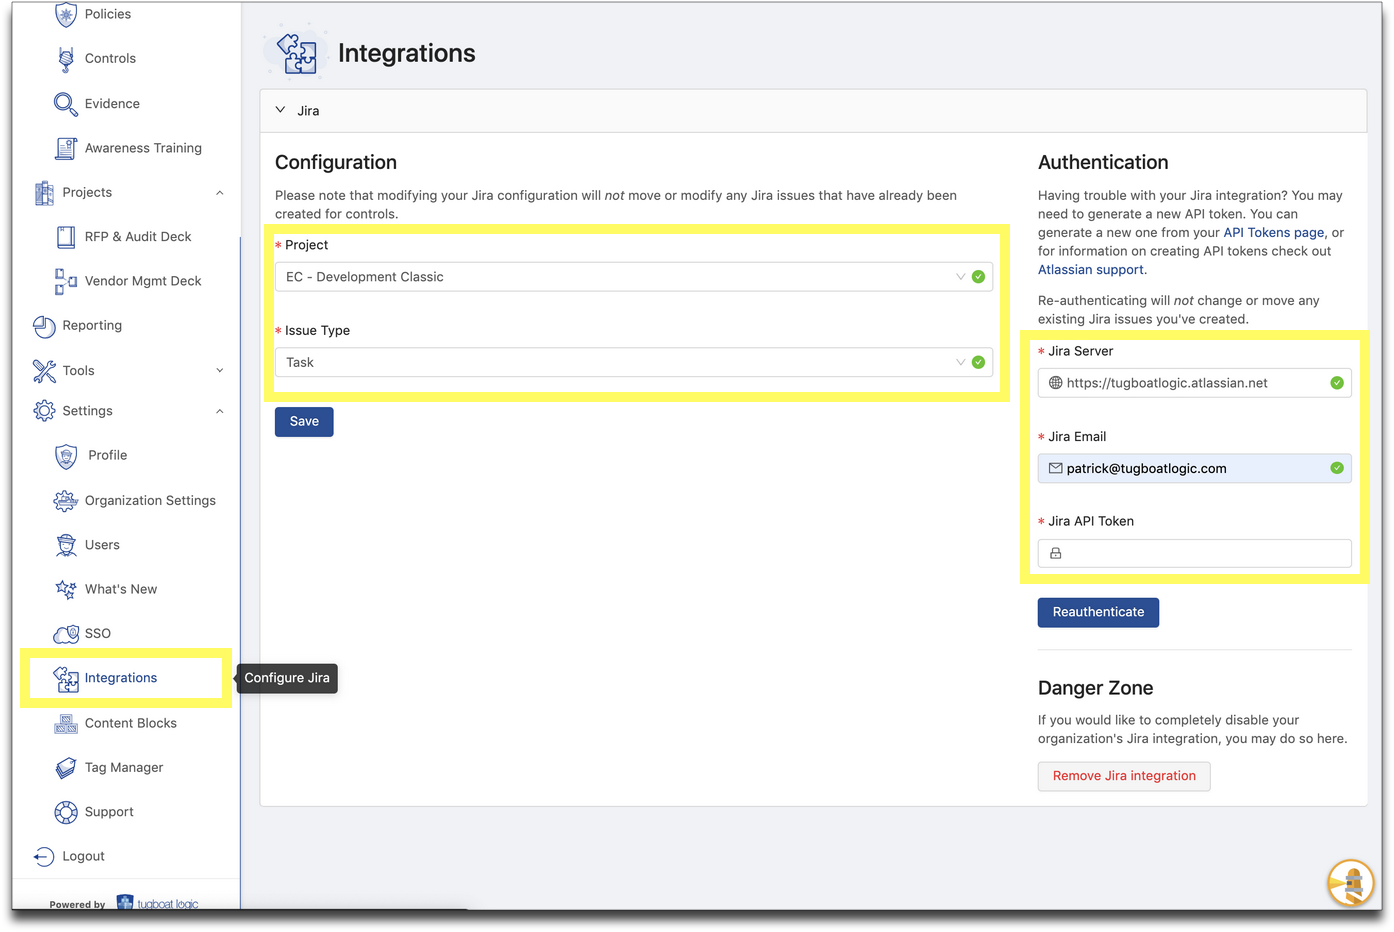Open the help chat mascot icon
1394x932 pixels.
point(1350,882)
